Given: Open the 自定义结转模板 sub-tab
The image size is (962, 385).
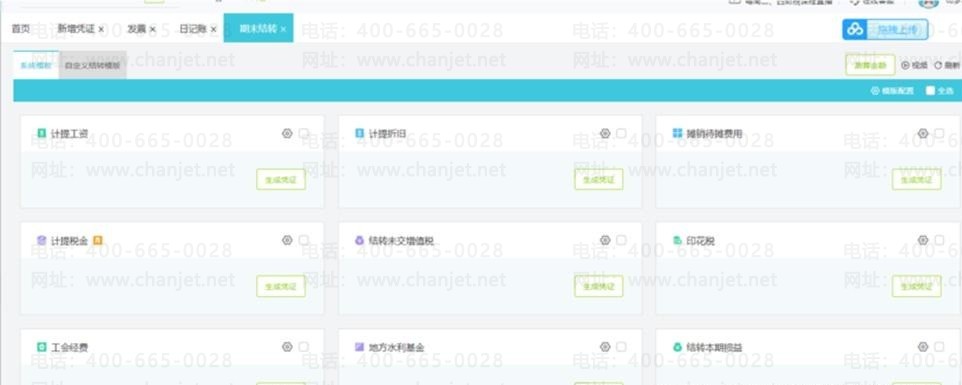Looking at the screenshot, I should coord(93,65).
